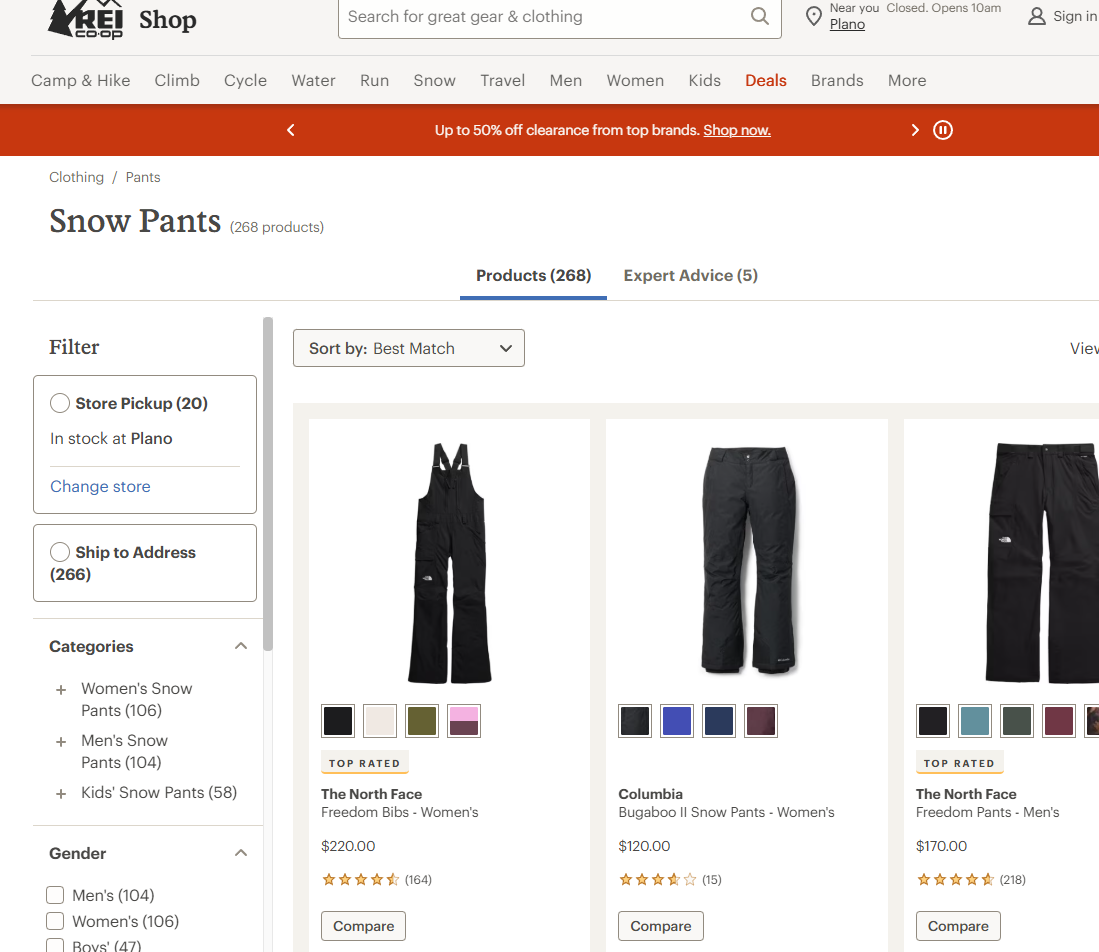Screen dimensions: 1099x952
Task: Switch to the Products (268) tab
Action: click(533, 276)
